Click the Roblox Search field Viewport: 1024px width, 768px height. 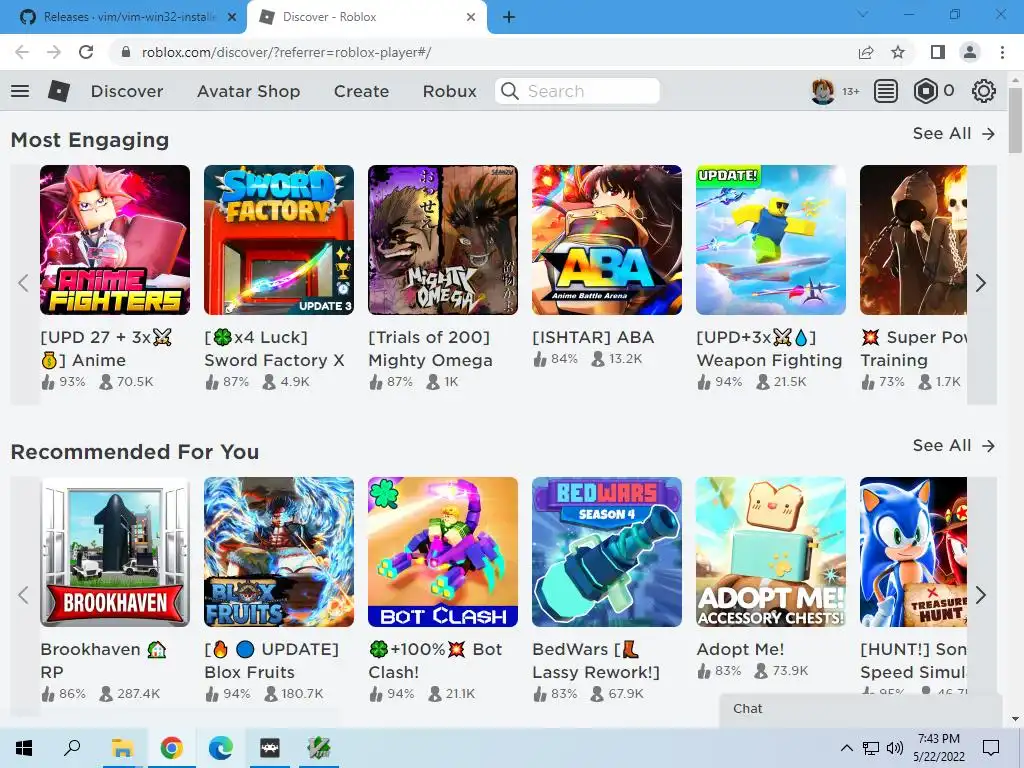click(x=577, y=91)
